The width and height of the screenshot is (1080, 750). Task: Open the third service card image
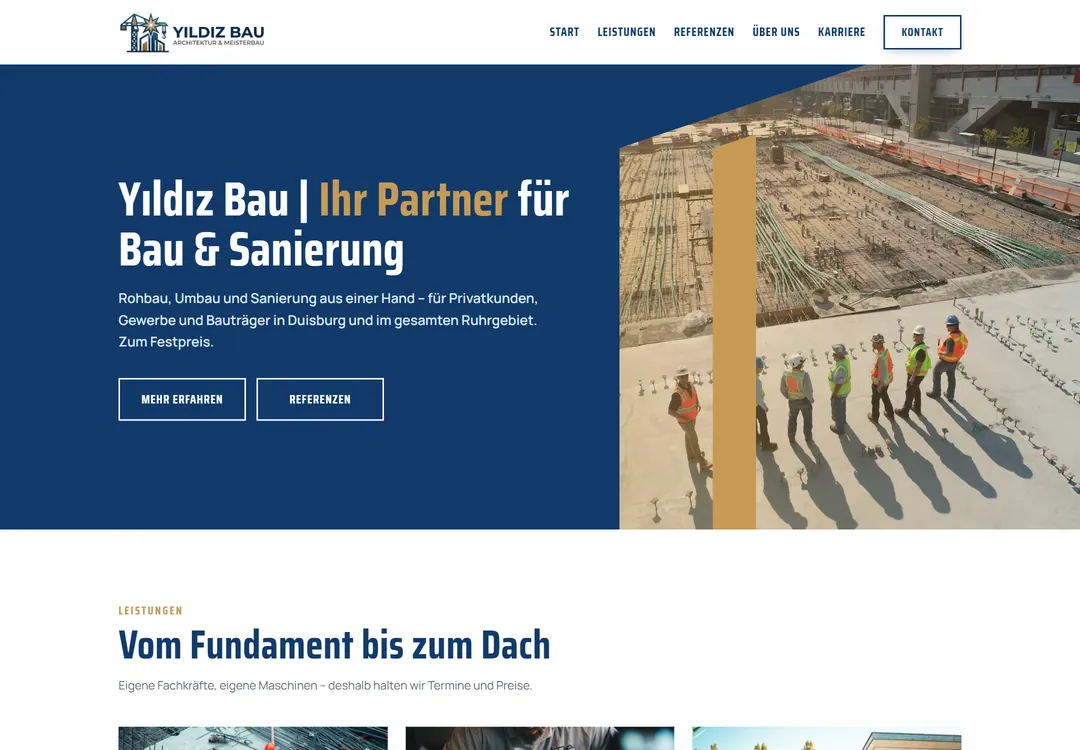pyautogui.click(x=827, y=738)
